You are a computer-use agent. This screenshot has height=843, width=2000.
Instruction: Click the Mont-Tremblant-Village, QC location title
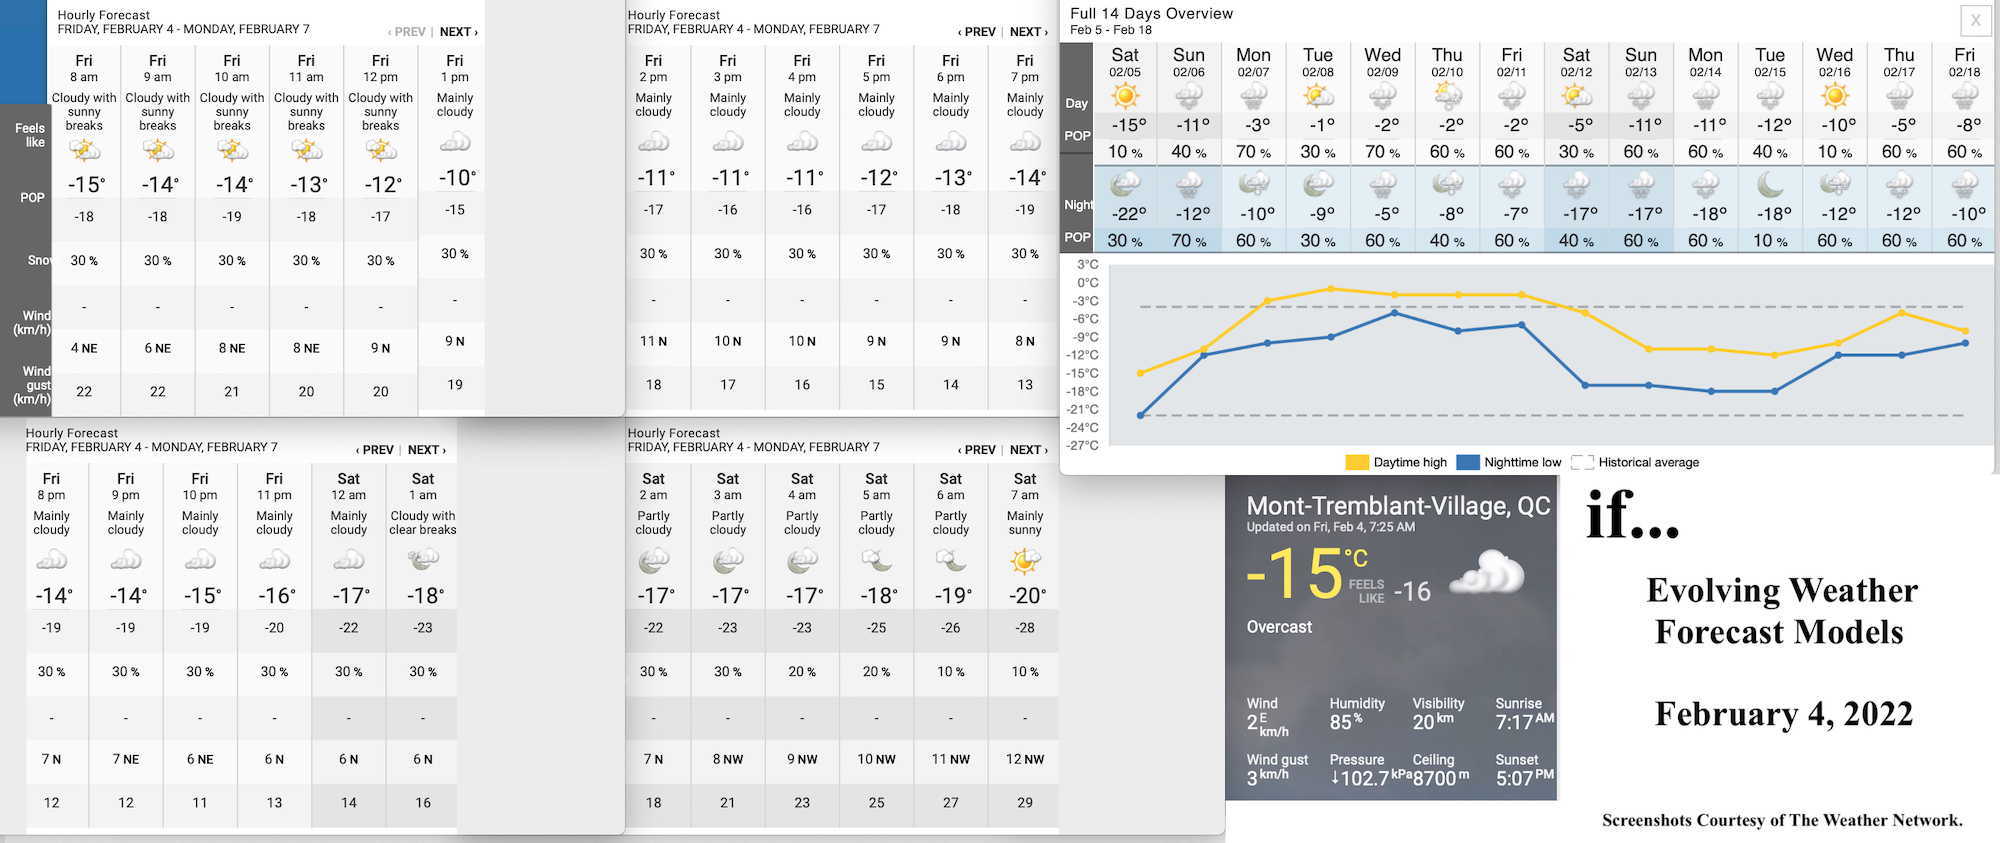click(x=1398, y=505)
